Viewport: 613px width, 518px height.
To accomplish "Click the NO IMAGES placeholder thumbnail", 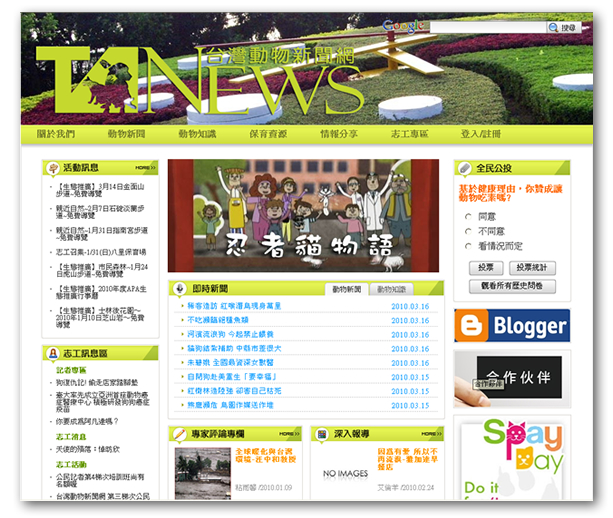I will (345, 473).
